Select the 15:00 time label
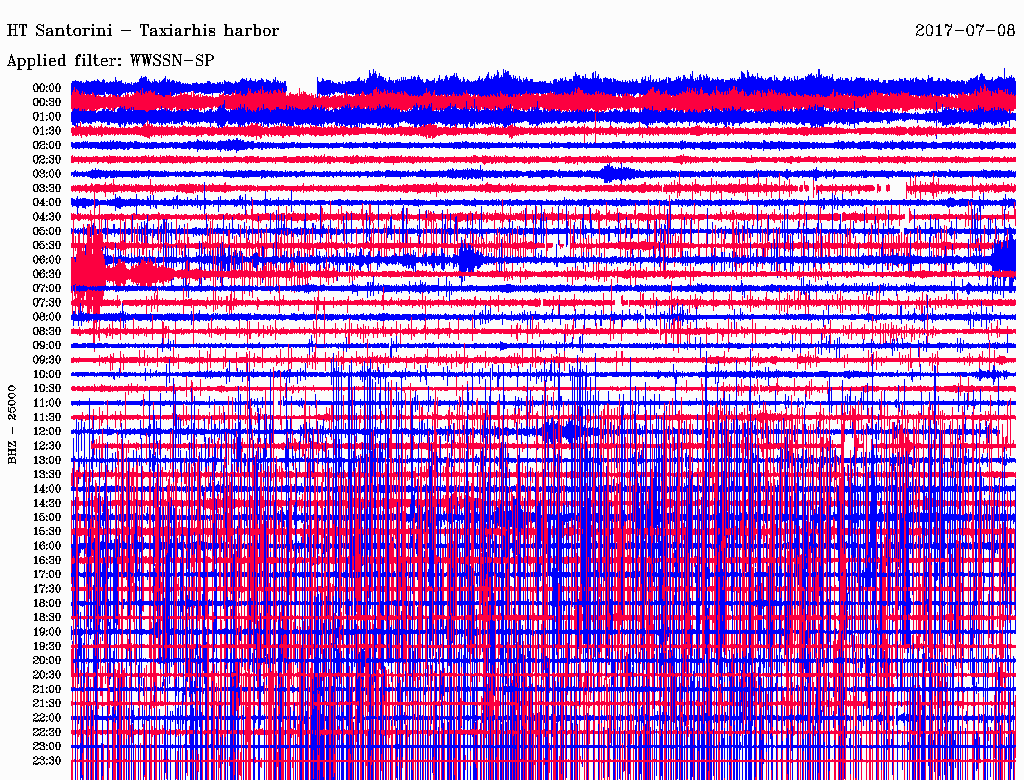 point(47,518)
